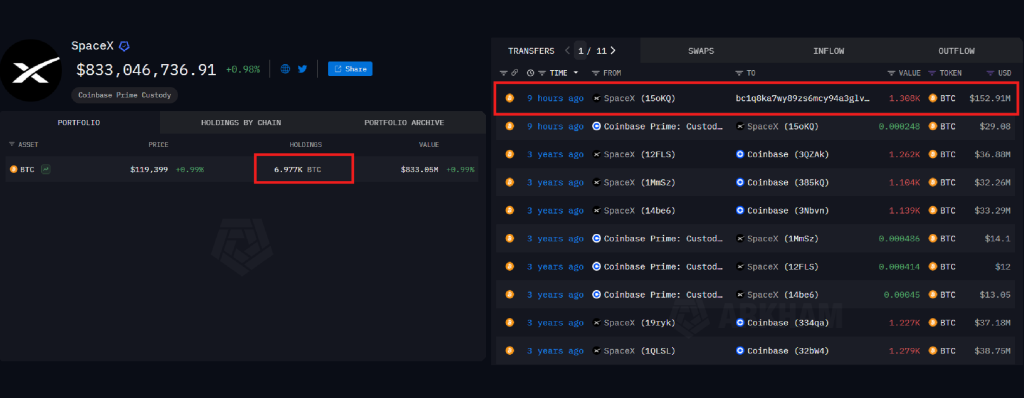Click Bitcoin chain icon in the $36.88M row

[510, 155]
